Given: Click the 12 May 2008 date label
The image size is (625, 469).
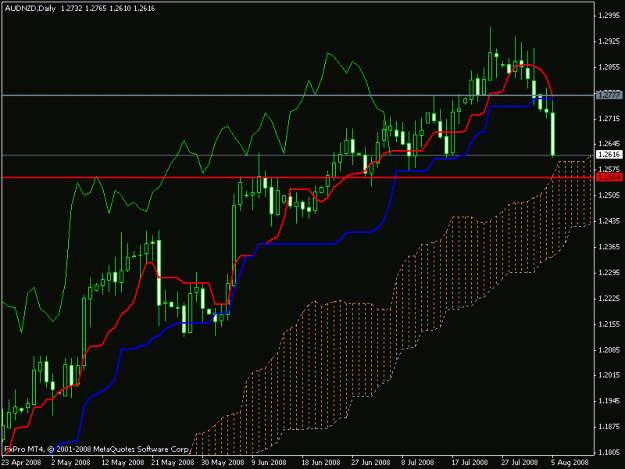Looking at the screenshot, I should [x=123, y=463].
